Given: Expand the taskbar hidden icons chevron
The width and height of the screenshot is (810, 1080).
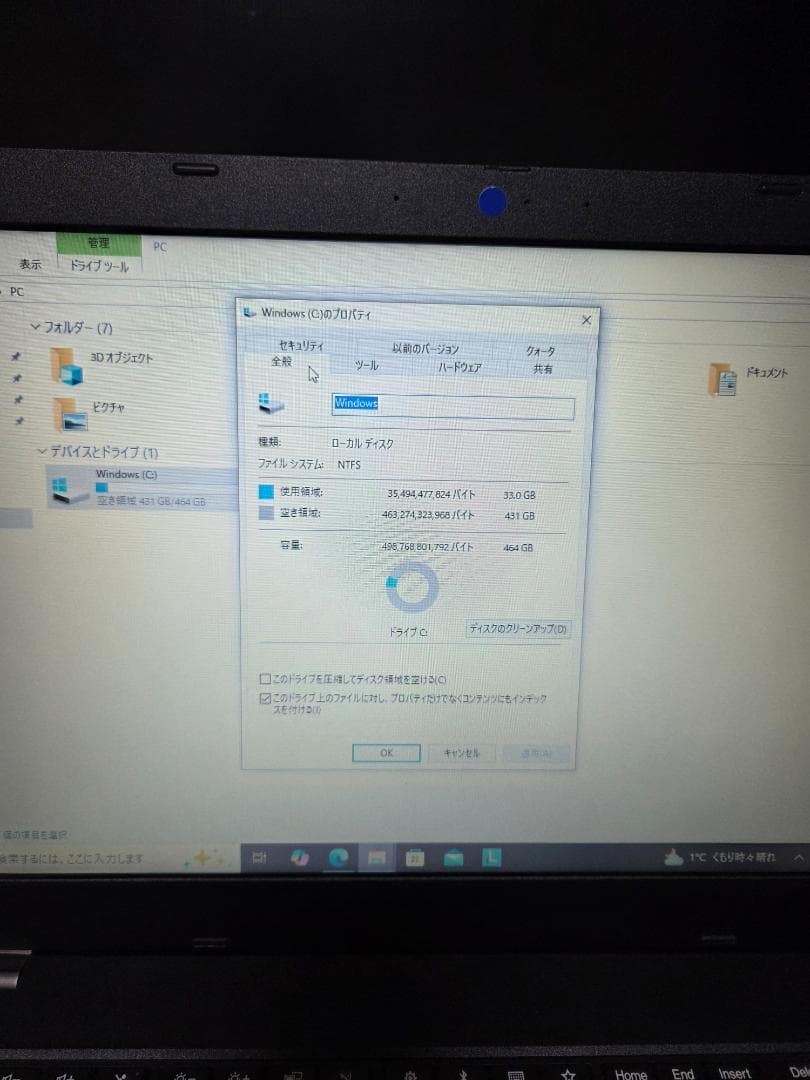Looking at the screenshot, I should [x=797, y=858].
